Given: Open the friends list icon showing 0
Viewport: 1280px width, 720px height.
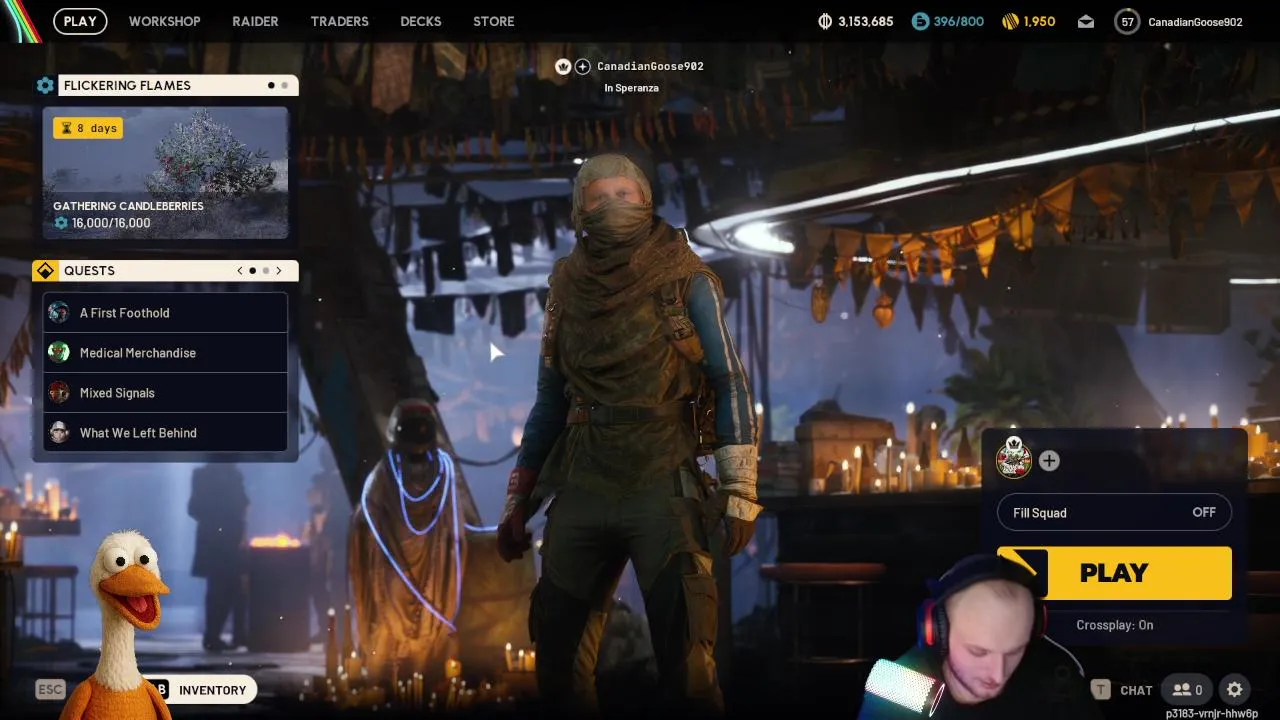Looking at the screenshot, I should pyautogui.click(x=1187, y=690).
